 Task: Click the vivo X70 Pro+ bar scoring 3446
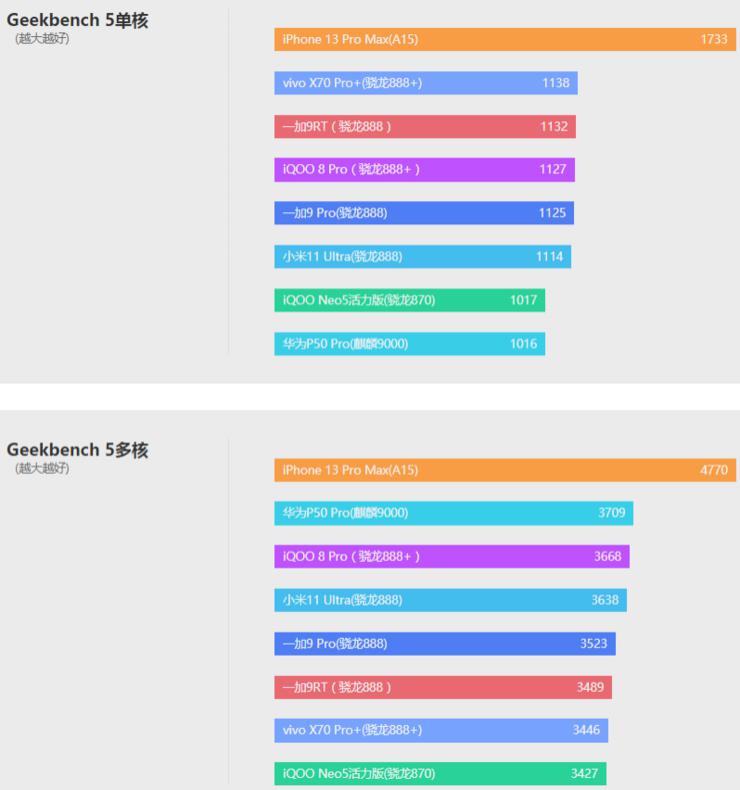[x=441, y=731]
